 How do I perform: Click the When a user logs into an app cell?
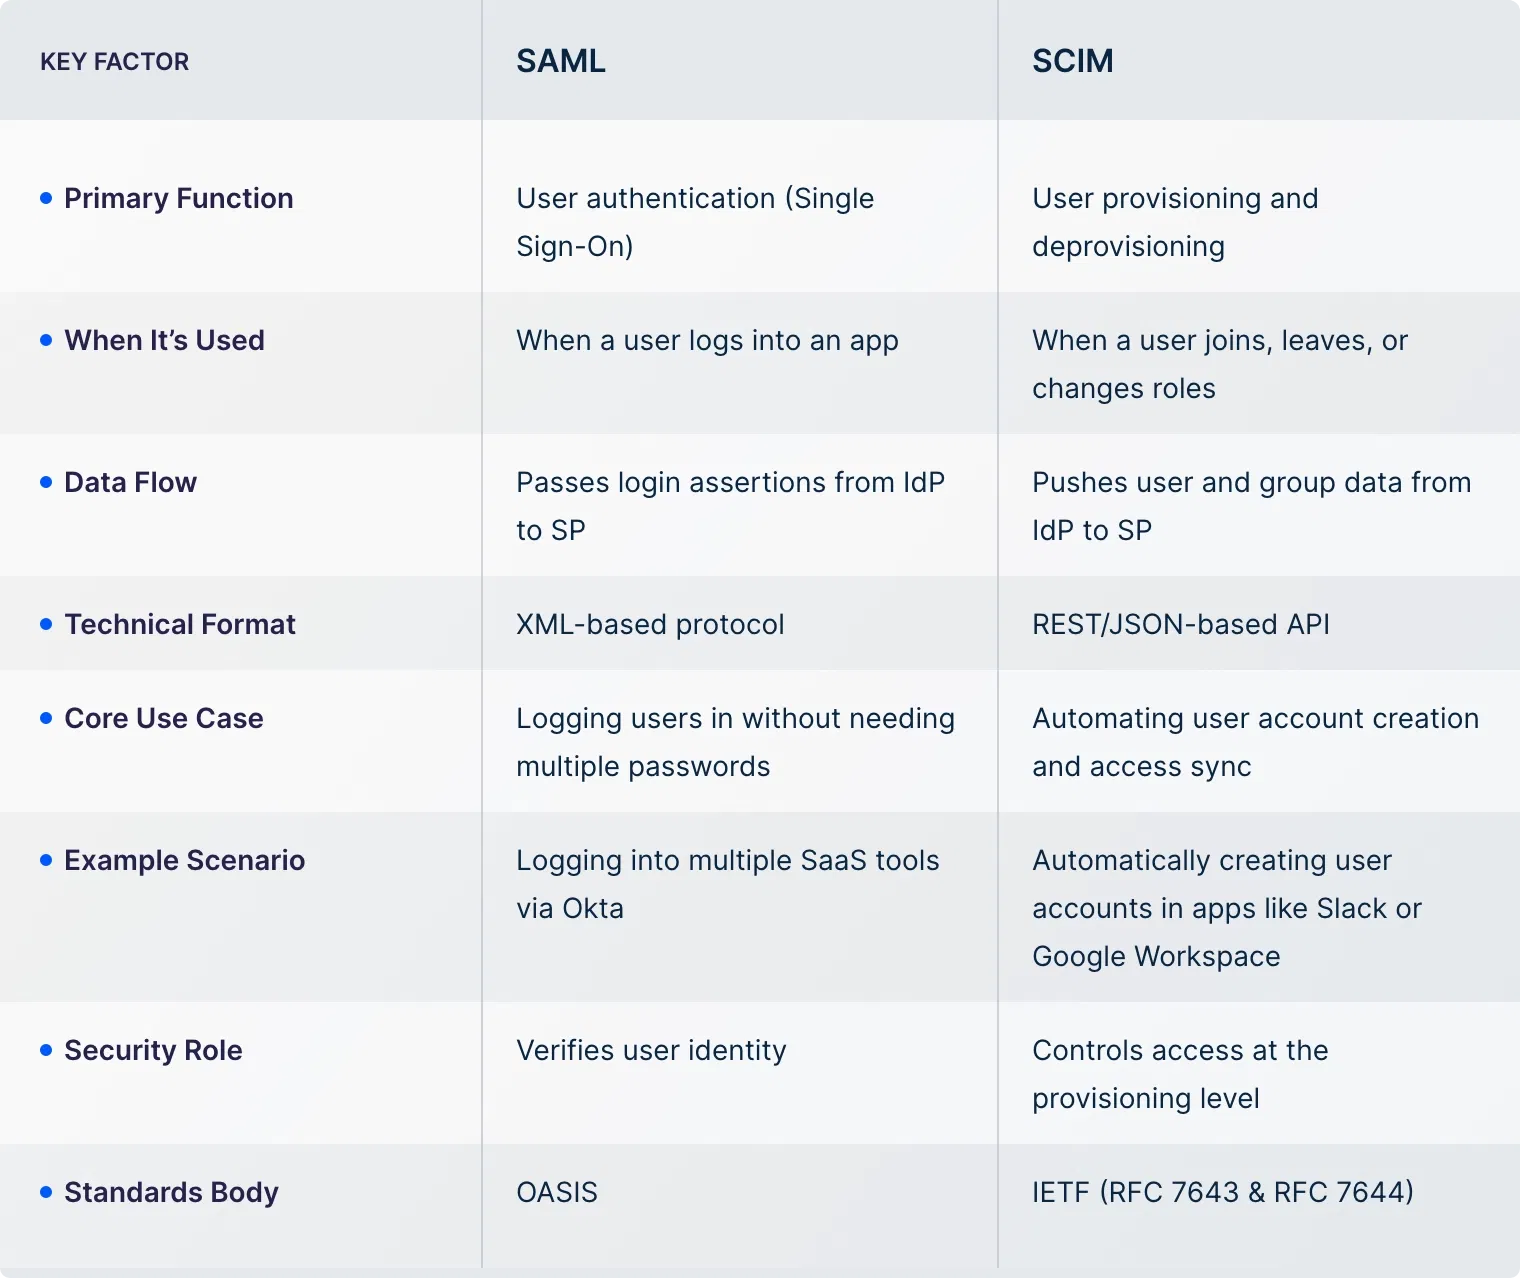(707, 340)
